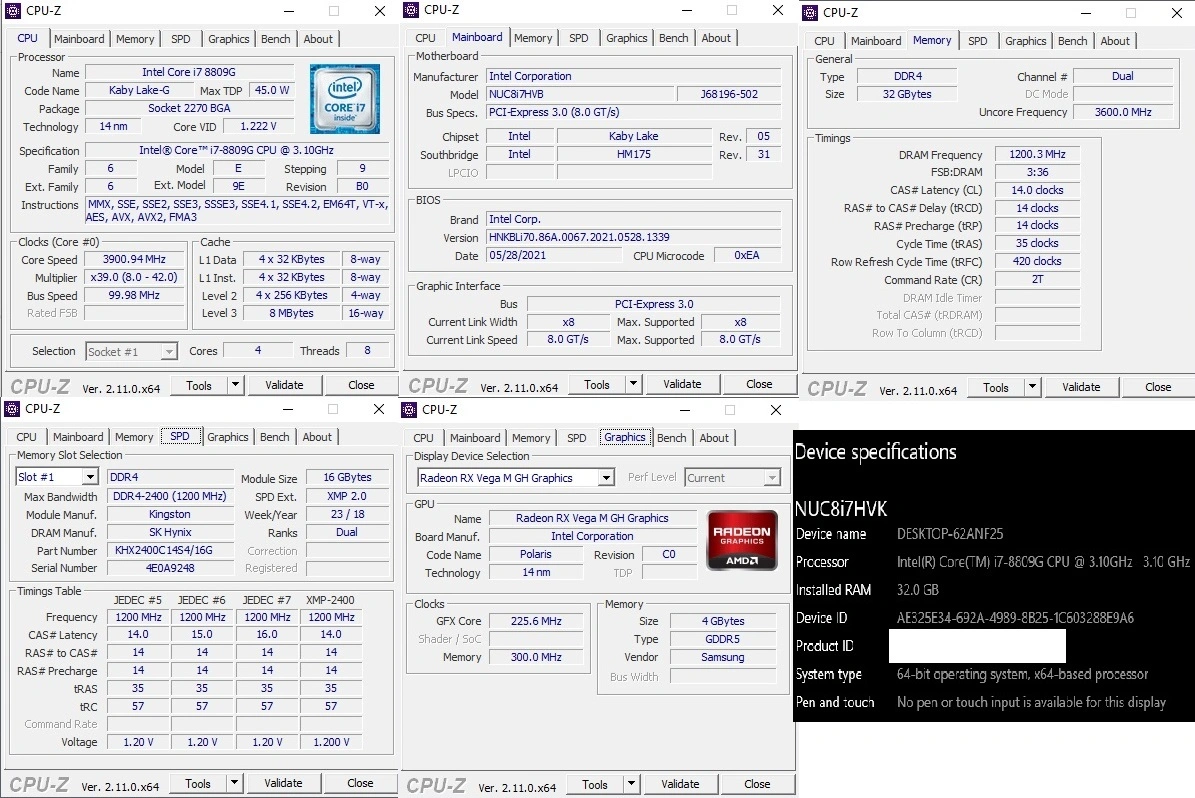
Task: Click the BIOS version "HNKBLi70.86A.0067.2021.0528.1339"
Action: point(634,237)
